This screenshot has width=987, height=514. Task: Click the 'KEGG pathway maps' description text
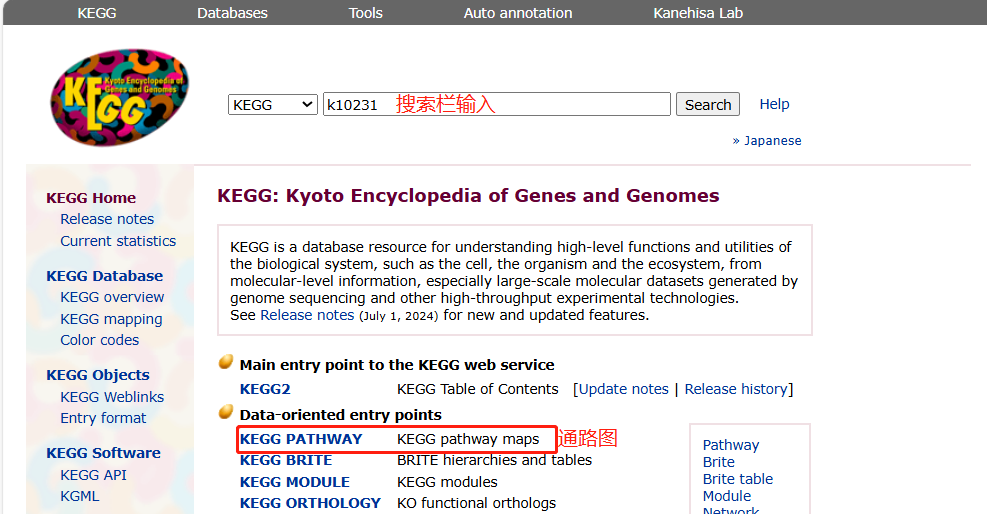click(x=468, y=439)
